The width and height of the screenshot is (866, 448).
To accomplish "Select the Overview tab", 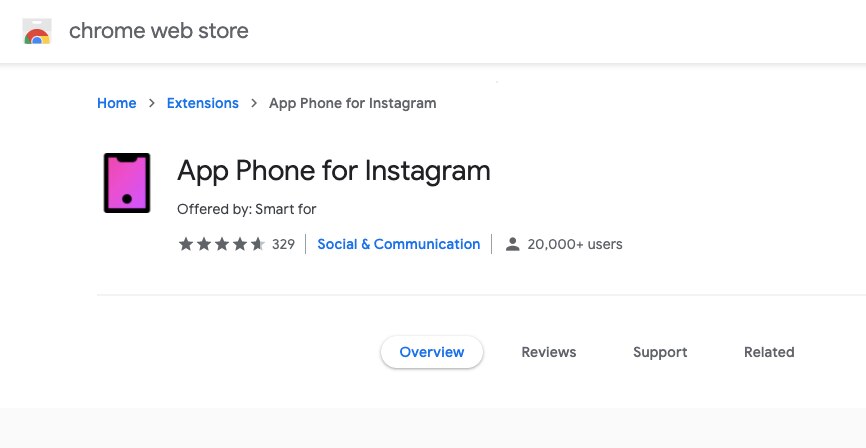I will pyautogui.click(x=432, y=352).
